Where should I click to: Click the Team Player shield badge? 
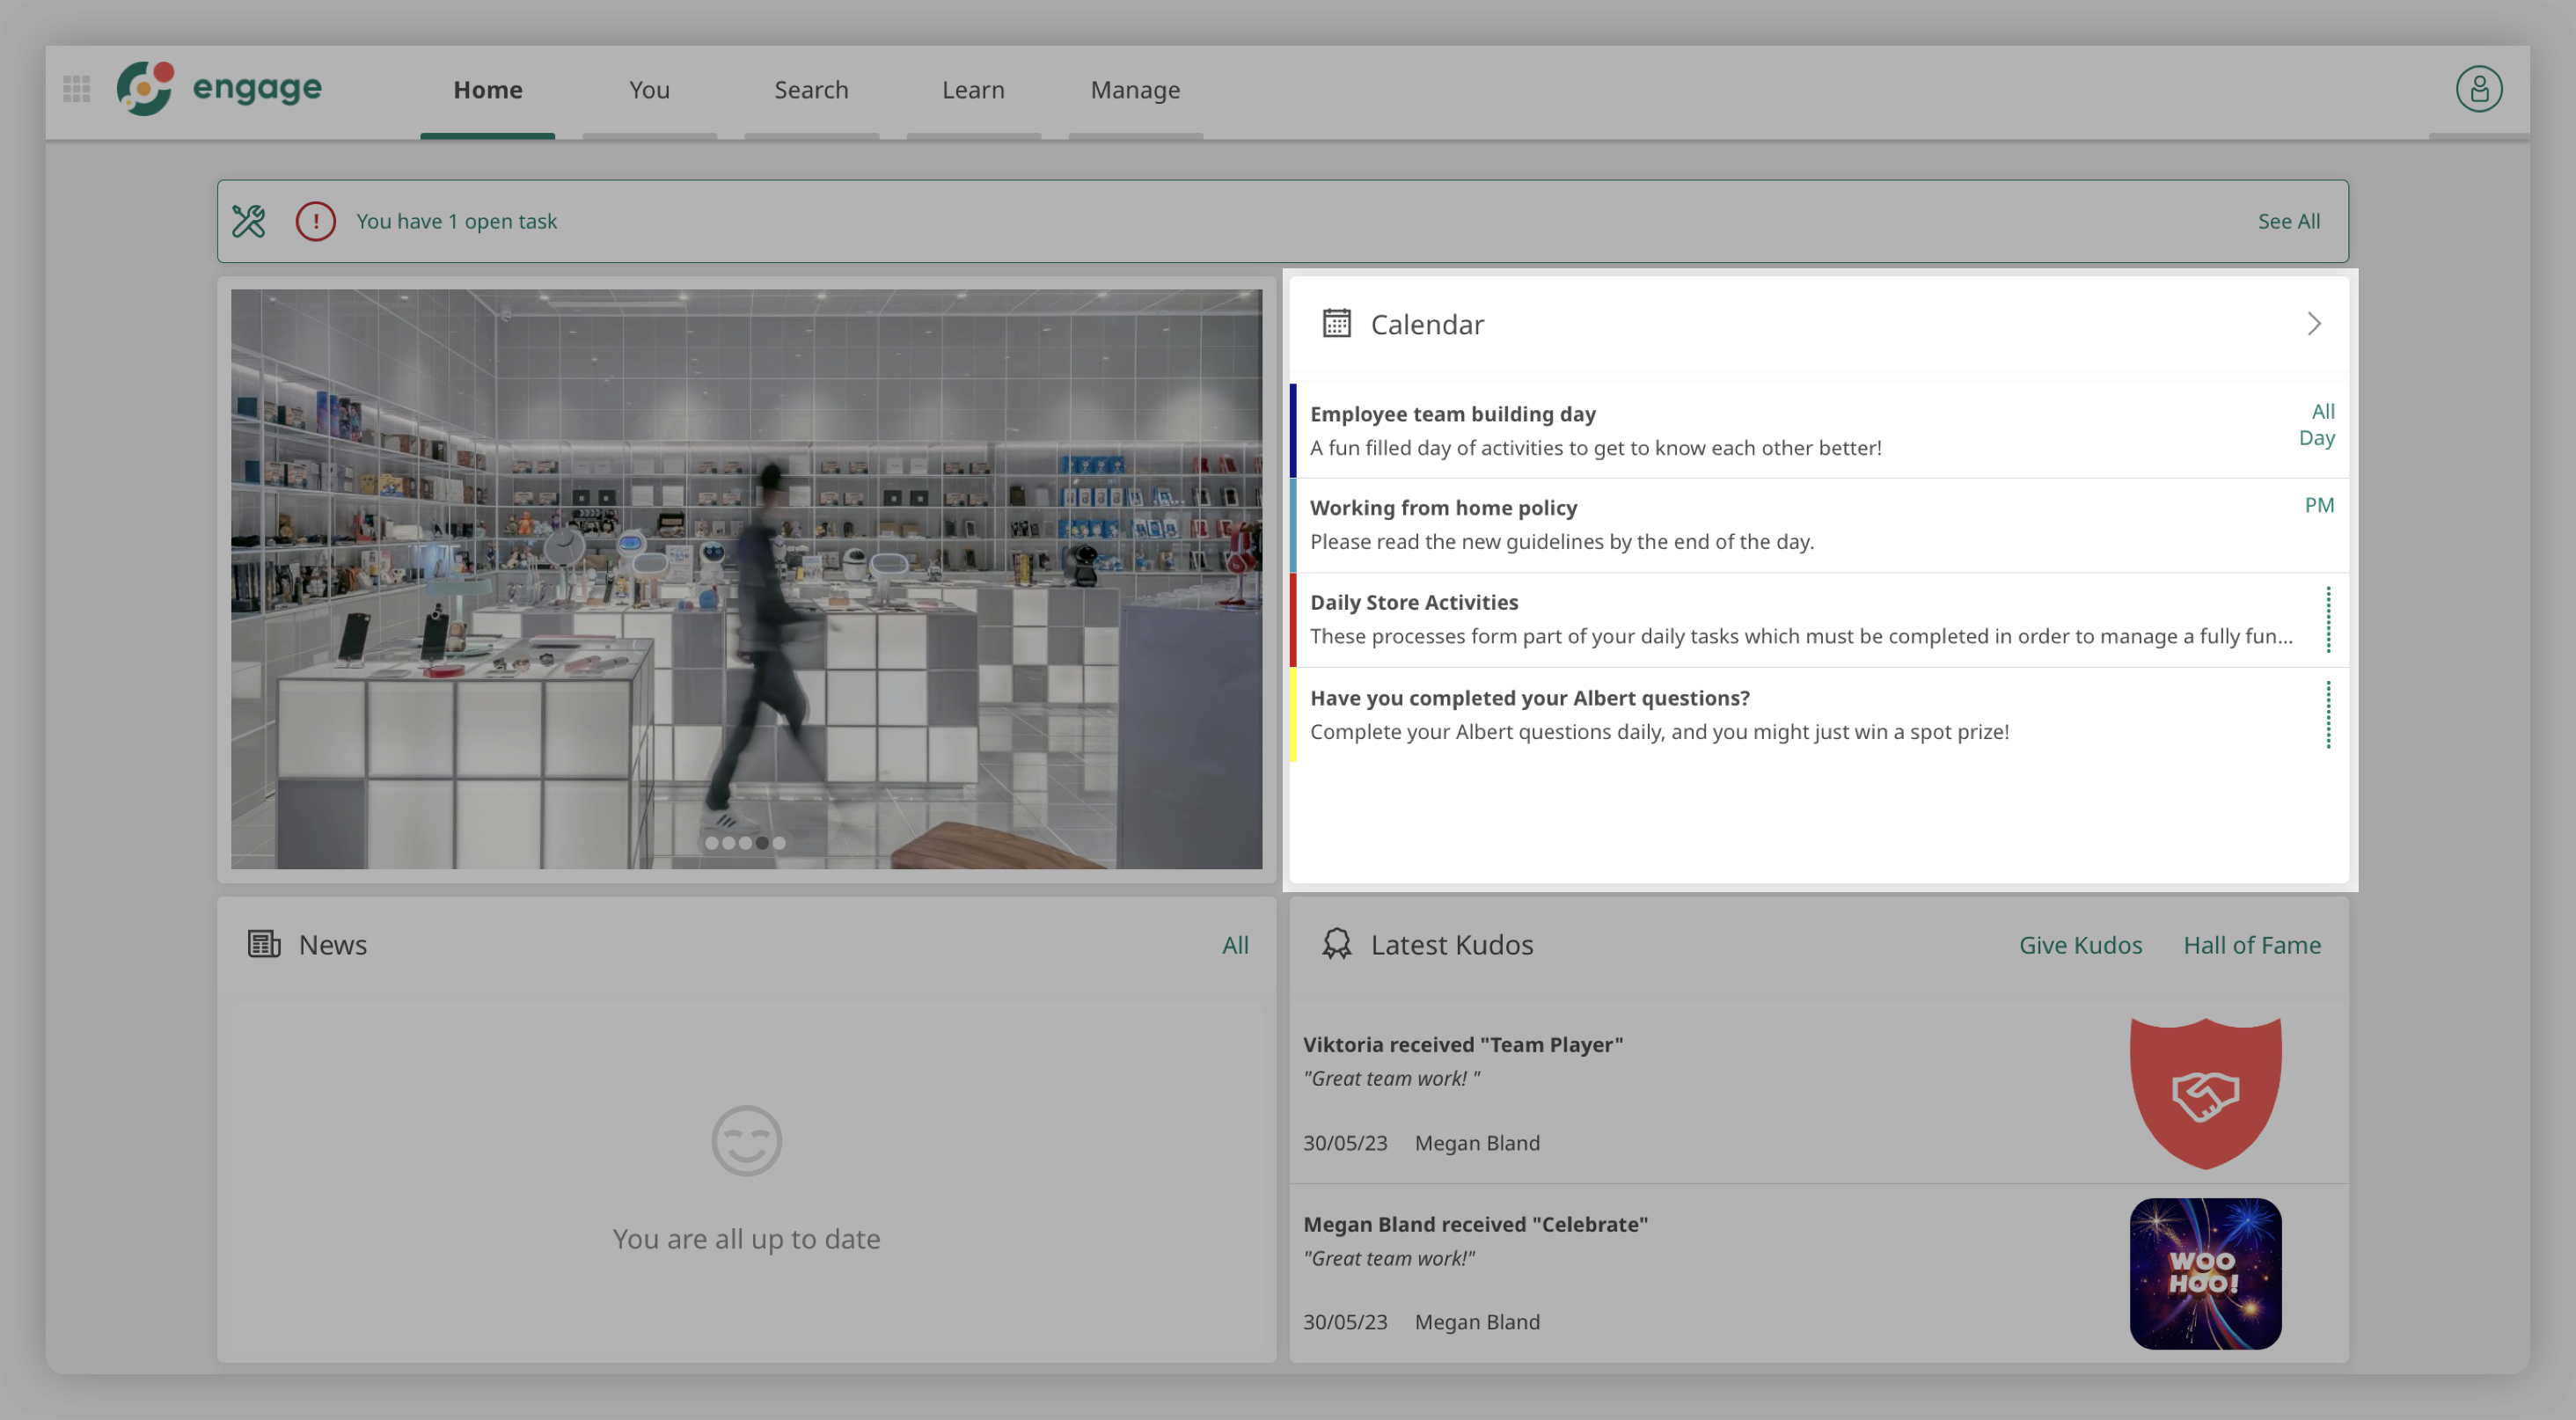pyautogui.click(x=2205, y=1093)
